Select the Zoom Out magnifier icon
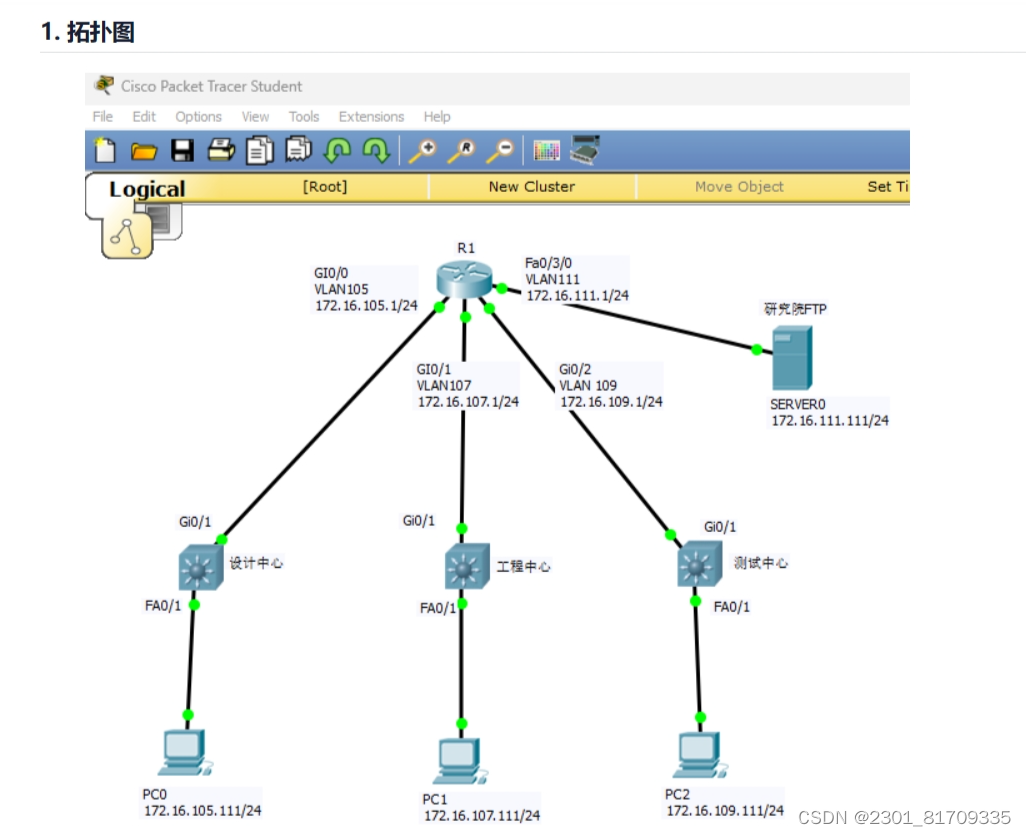The width and height of the screenshot is (1026, 836). point(501,147)
